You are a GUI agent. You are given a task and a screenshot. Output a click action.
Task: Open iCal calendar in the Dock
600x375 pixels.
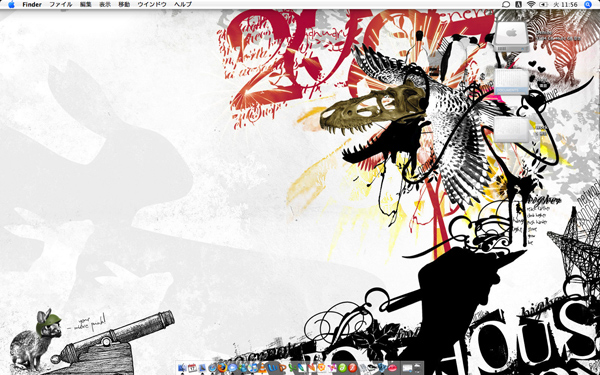(192, 368)
